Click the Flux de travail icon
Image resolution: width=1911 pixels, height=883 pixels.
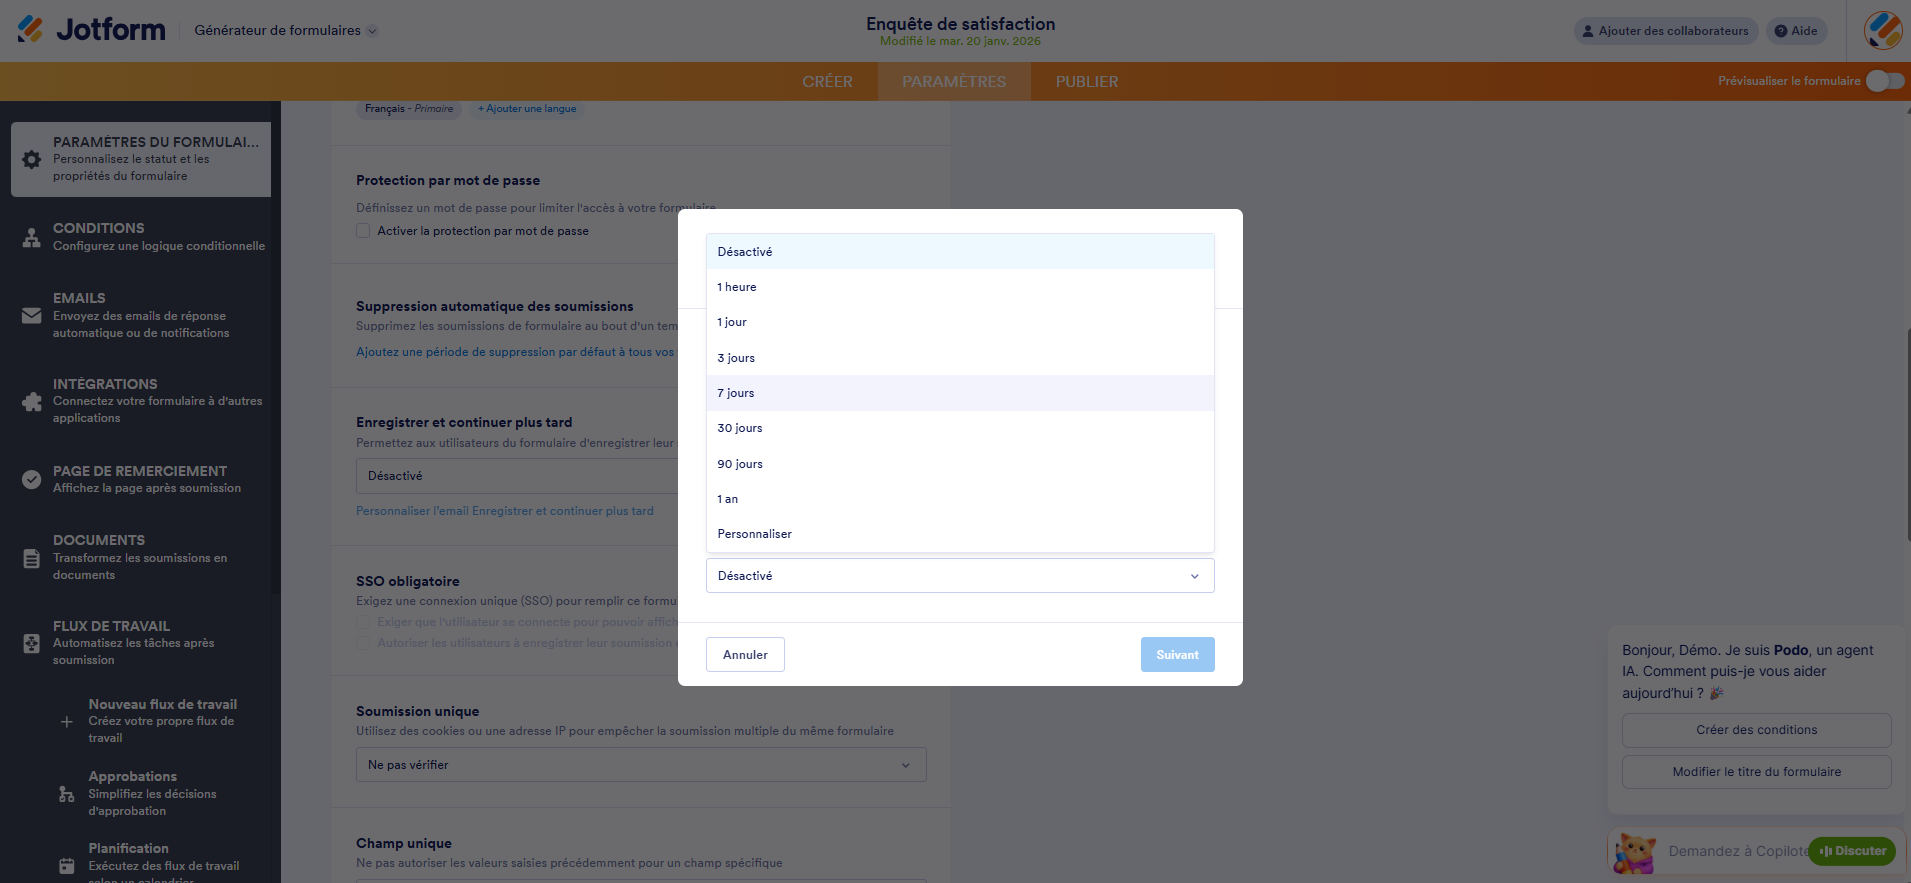(x=32, y=643)
